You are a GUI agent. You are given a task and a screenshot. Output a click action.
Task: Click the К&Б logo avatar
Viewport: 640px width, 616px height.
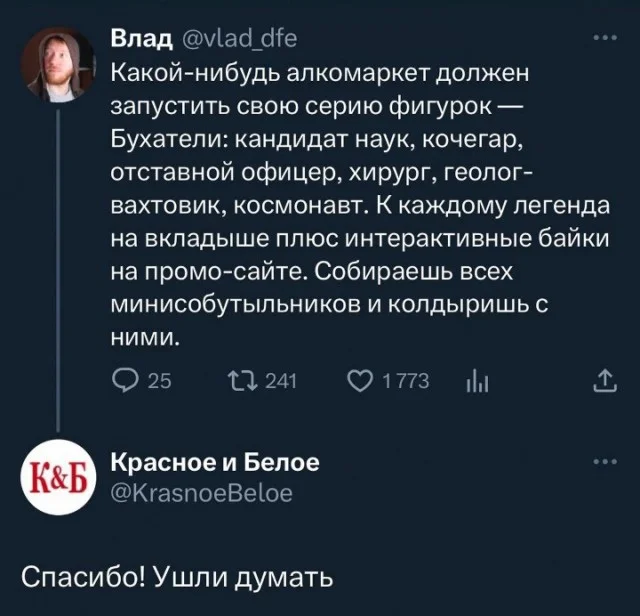pos(57,477)
